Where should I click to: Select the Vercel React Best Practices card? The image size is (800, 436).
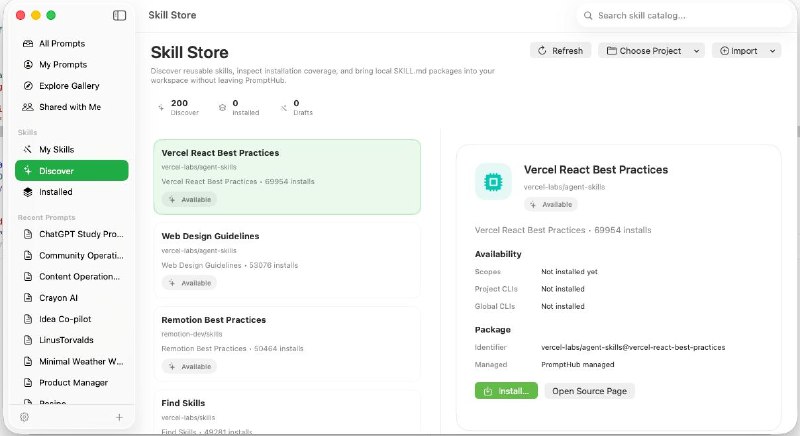coord(287,176)
